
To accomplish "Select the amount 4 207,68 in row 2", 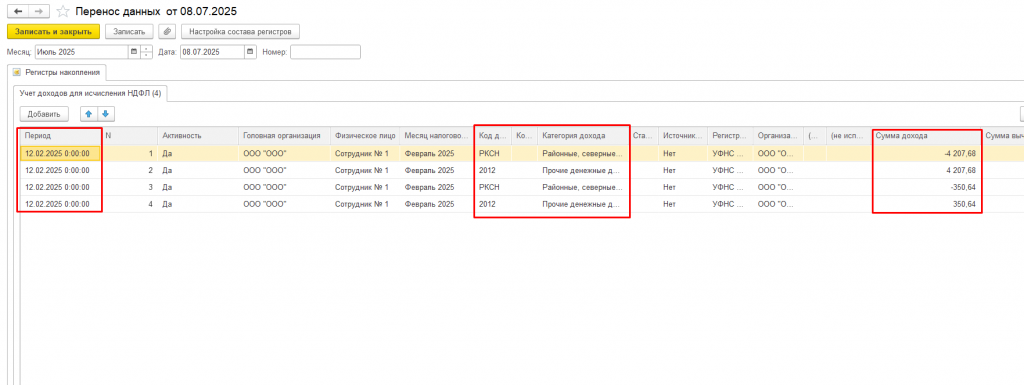I will [x=926, y=170].
